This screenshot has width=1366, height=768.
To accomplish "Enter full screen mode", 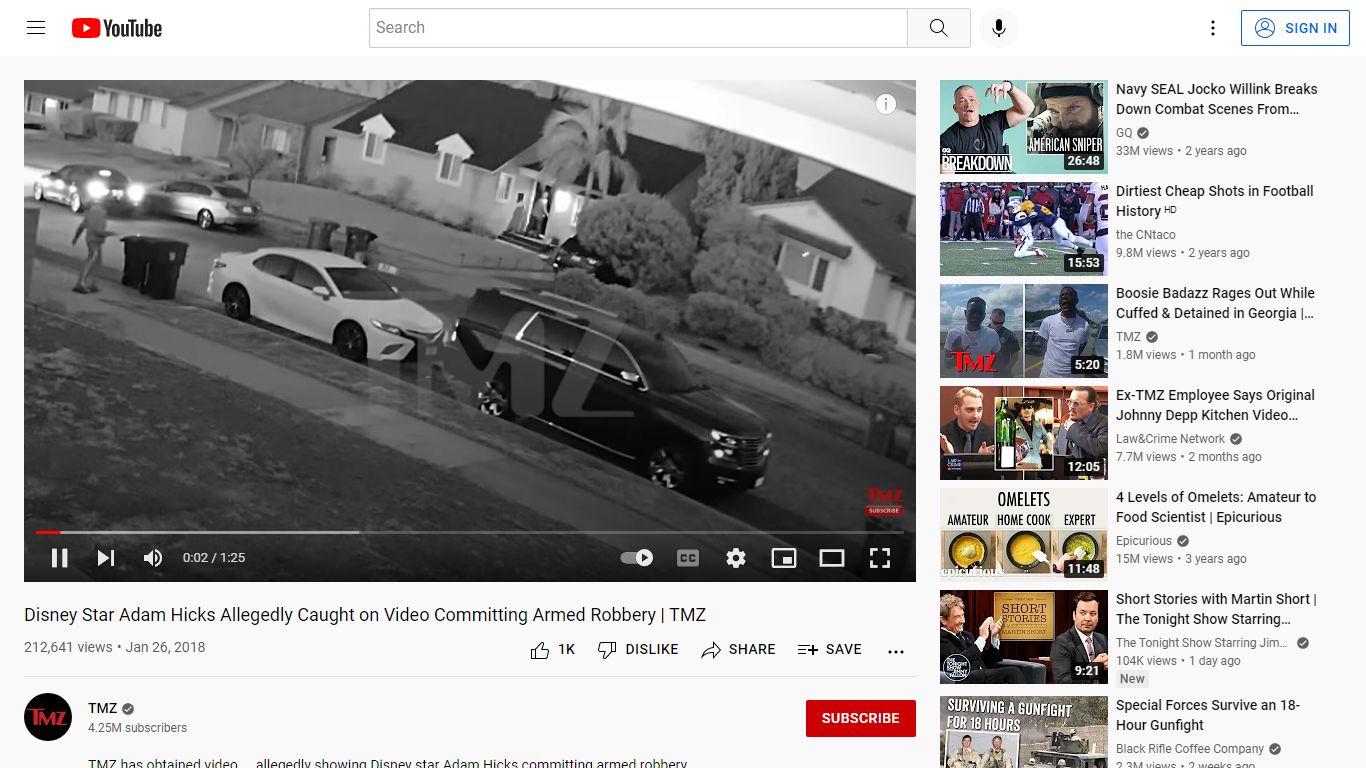I will pos(880,558).
